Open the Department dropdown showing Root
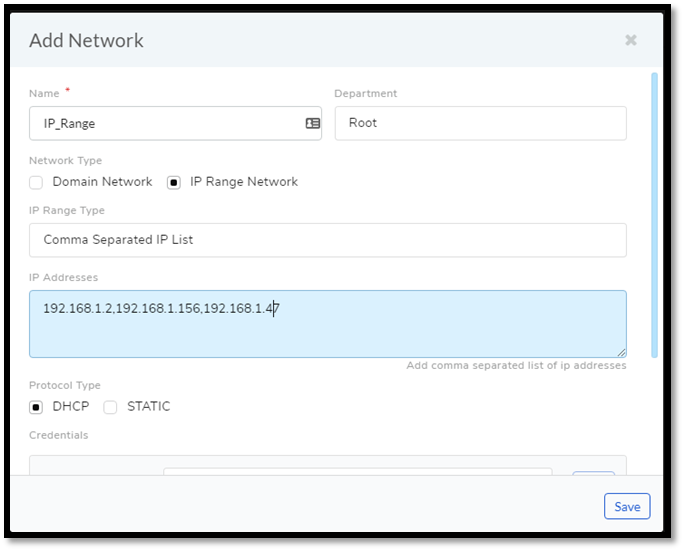Viewport: 684px width, 551px height. [x=481, y=123]
